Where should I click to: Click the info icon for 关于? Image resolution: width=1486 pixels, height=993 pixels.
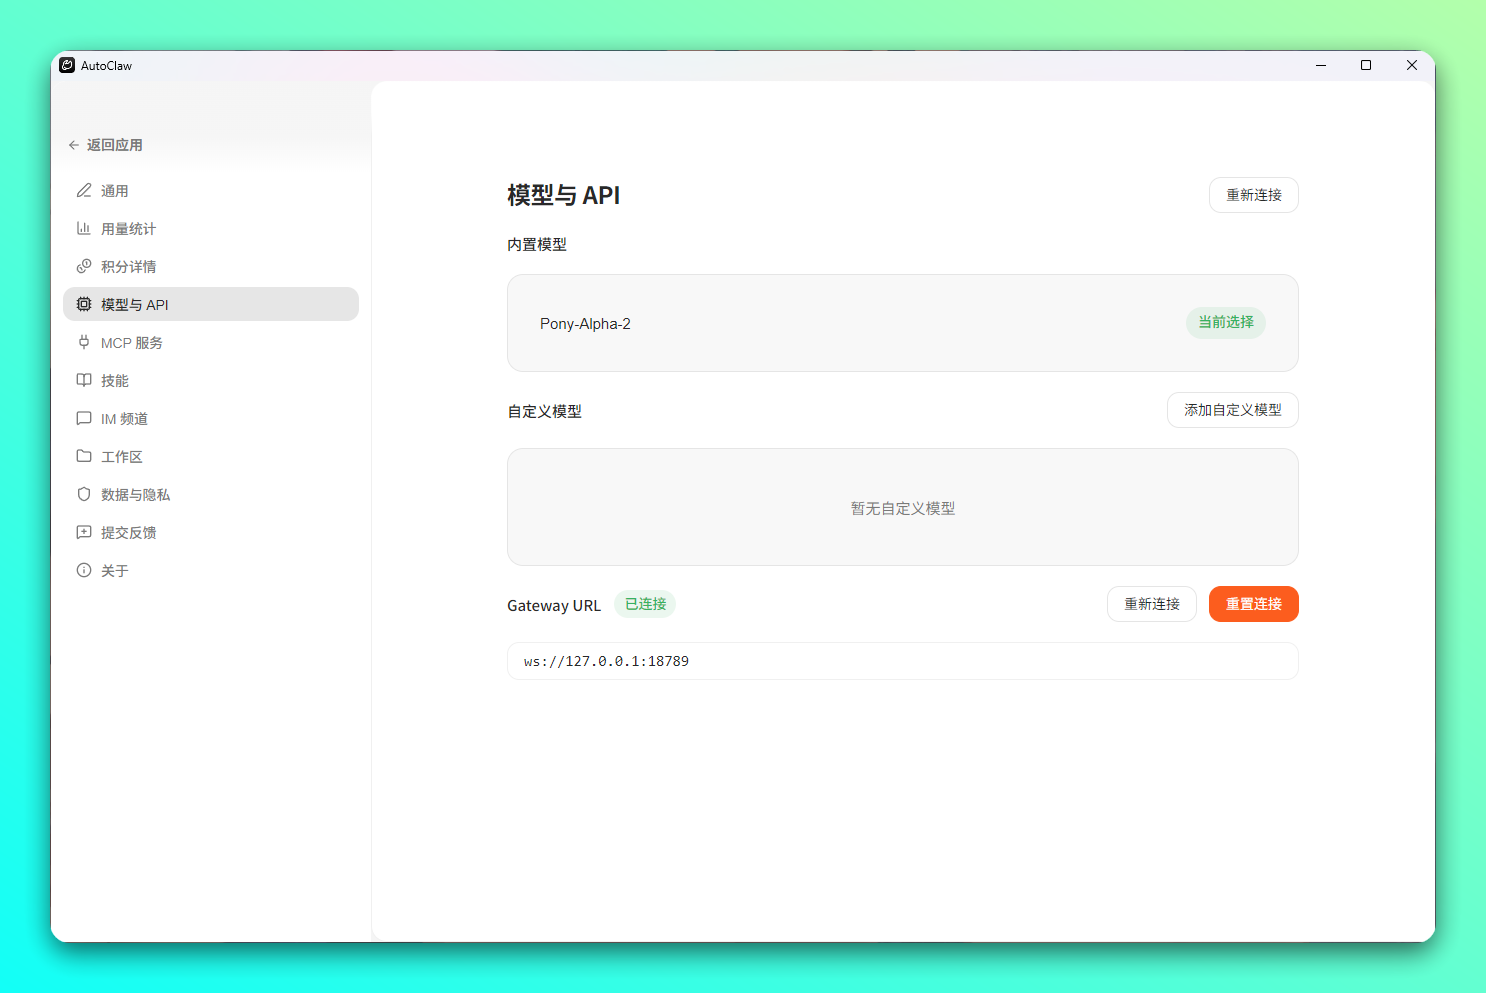[x=84, y=570]
